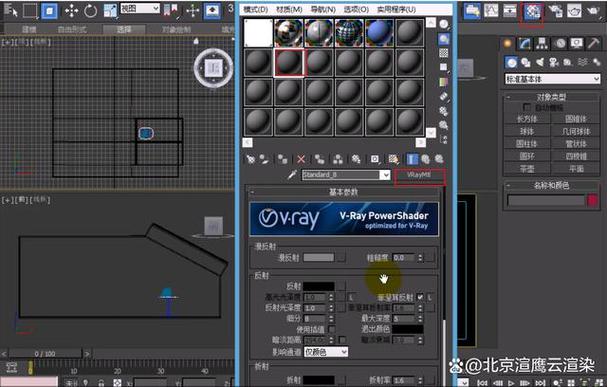Click the 折射 refraction color swatch
The width and height of the screenshot is (607, 387).
(319, 380)
